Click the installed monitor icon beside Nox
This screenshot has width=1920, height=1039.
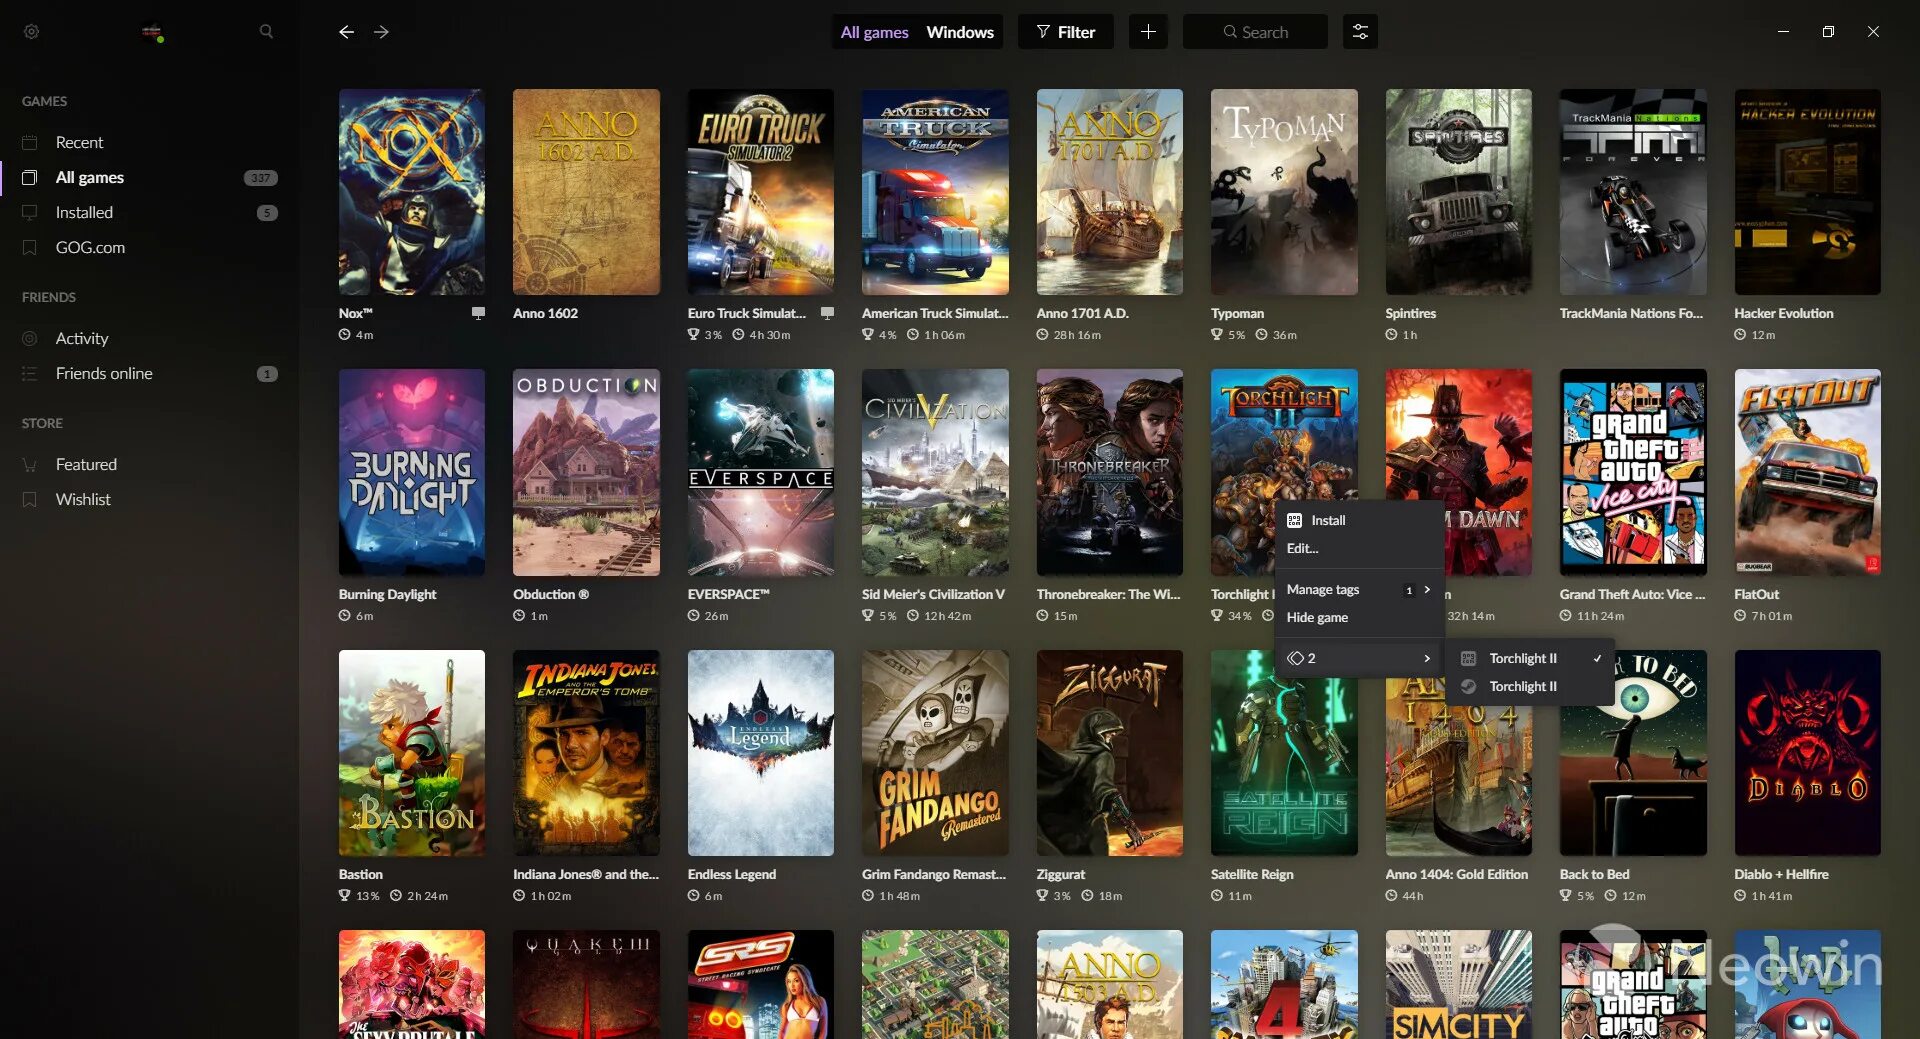coord(478,313)
